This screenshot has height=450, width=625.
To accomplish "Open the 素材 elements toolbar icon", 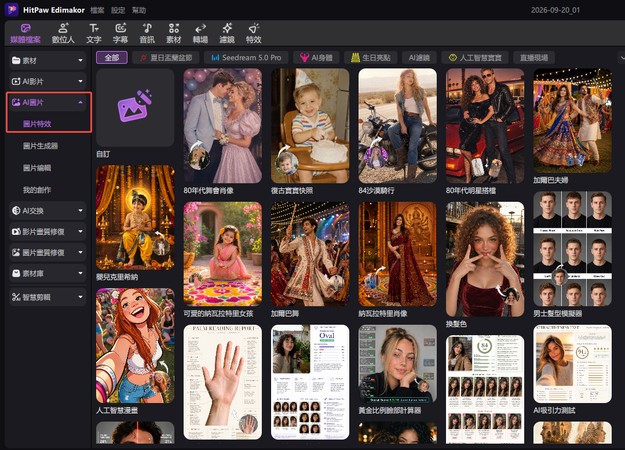I will click(x=174, y=33).
